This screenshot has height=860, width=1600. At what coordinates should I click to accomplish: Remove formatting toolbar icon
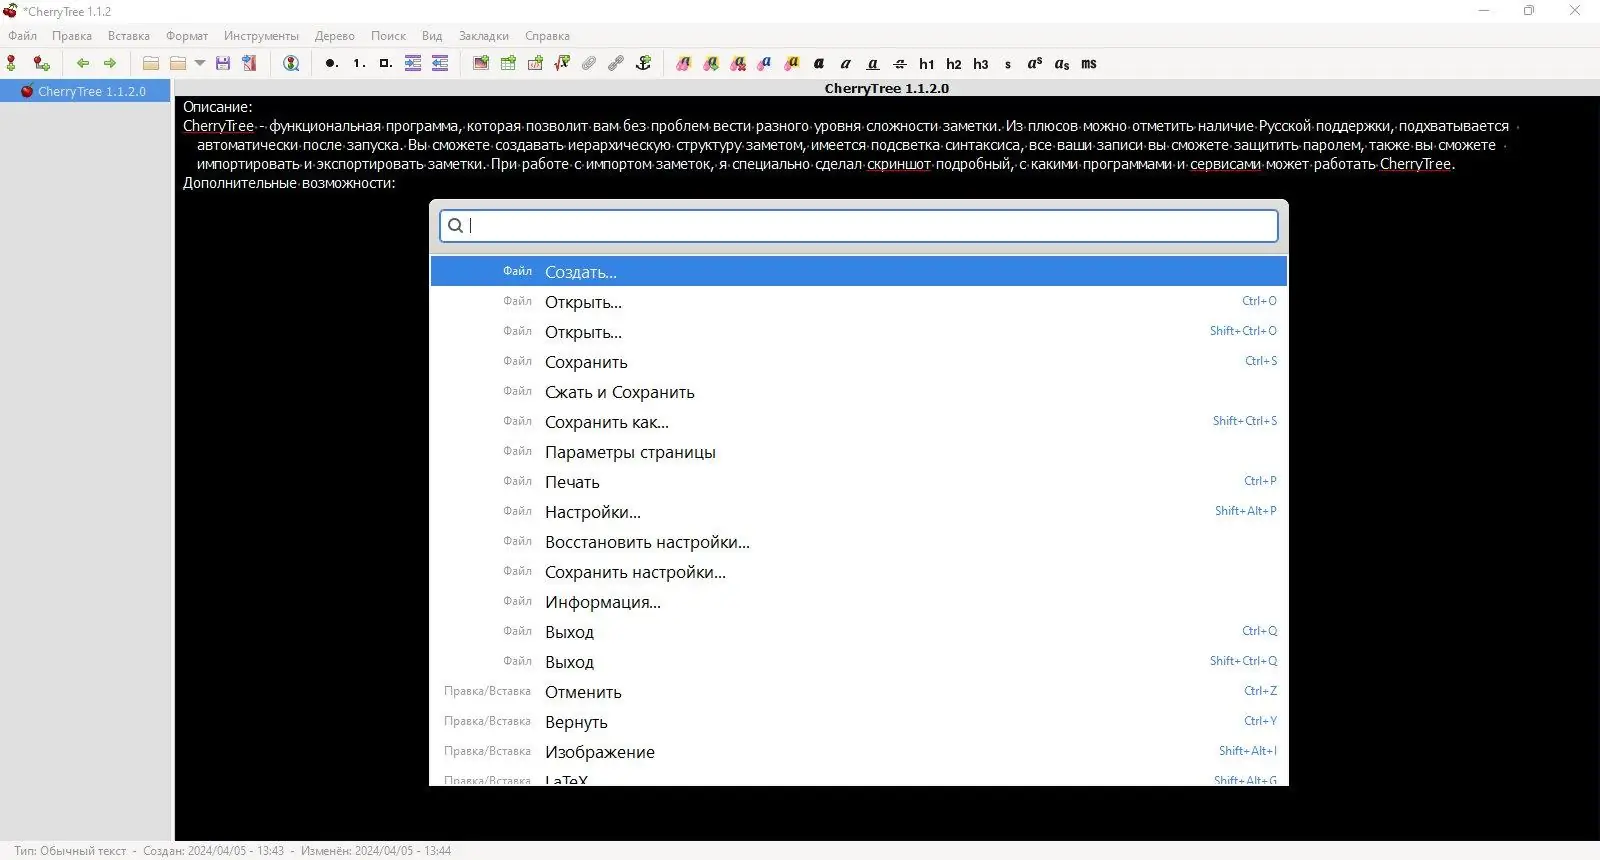(738, 63)
